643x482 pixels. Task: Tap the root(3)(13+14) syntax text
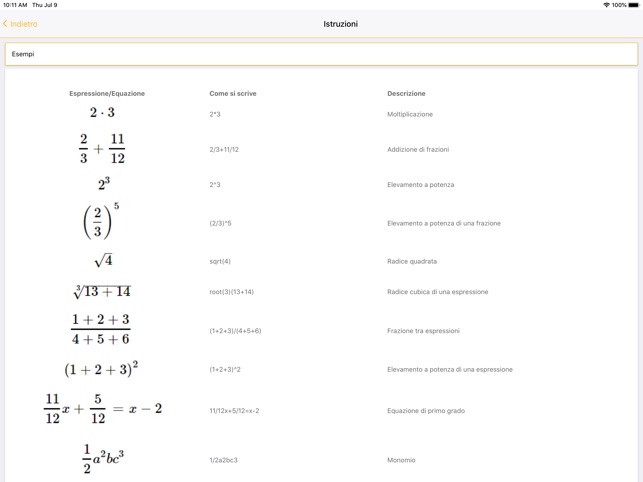pyautogui.click(x=232, y=292)
